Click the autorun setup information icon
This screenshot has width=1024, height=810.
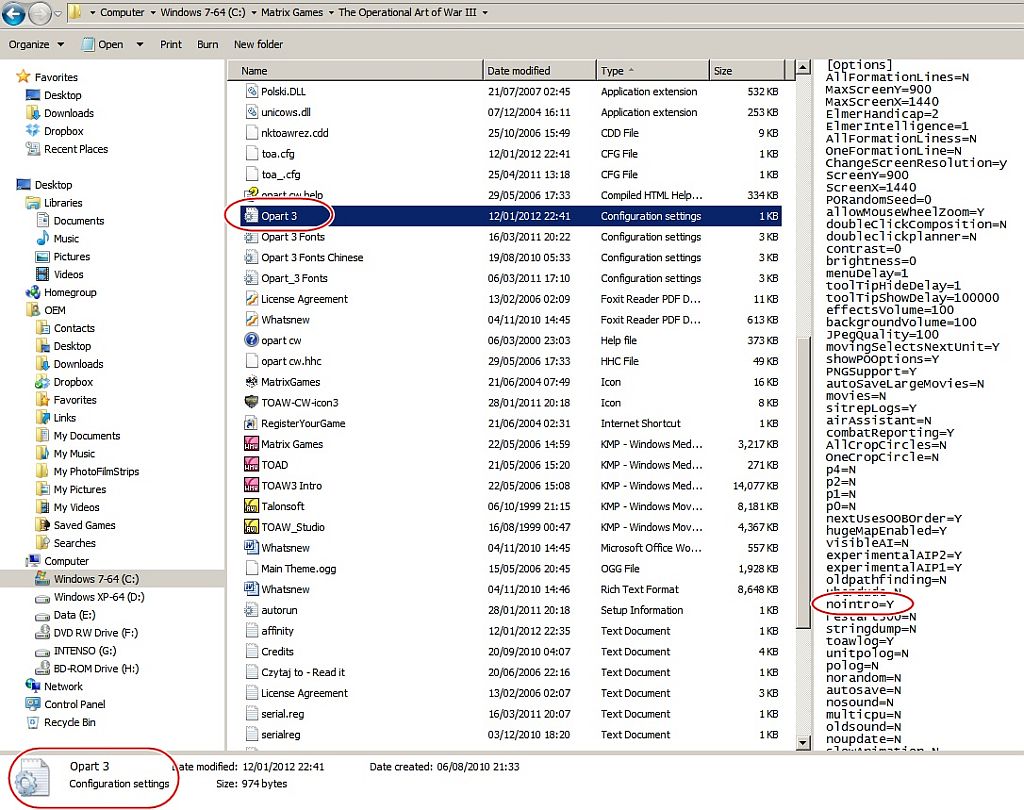click(x=251, y=610)
